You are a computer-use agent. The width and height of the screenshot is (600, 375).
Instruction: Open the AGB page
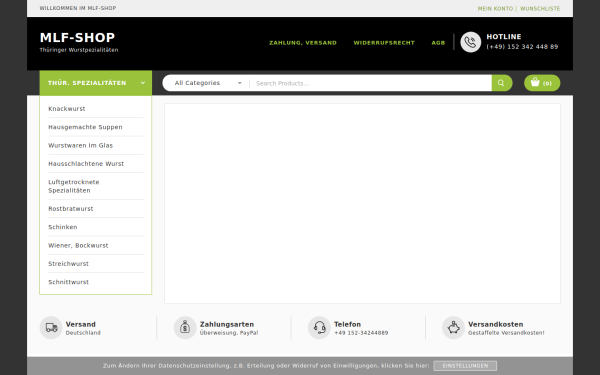(x=438, y=43)
